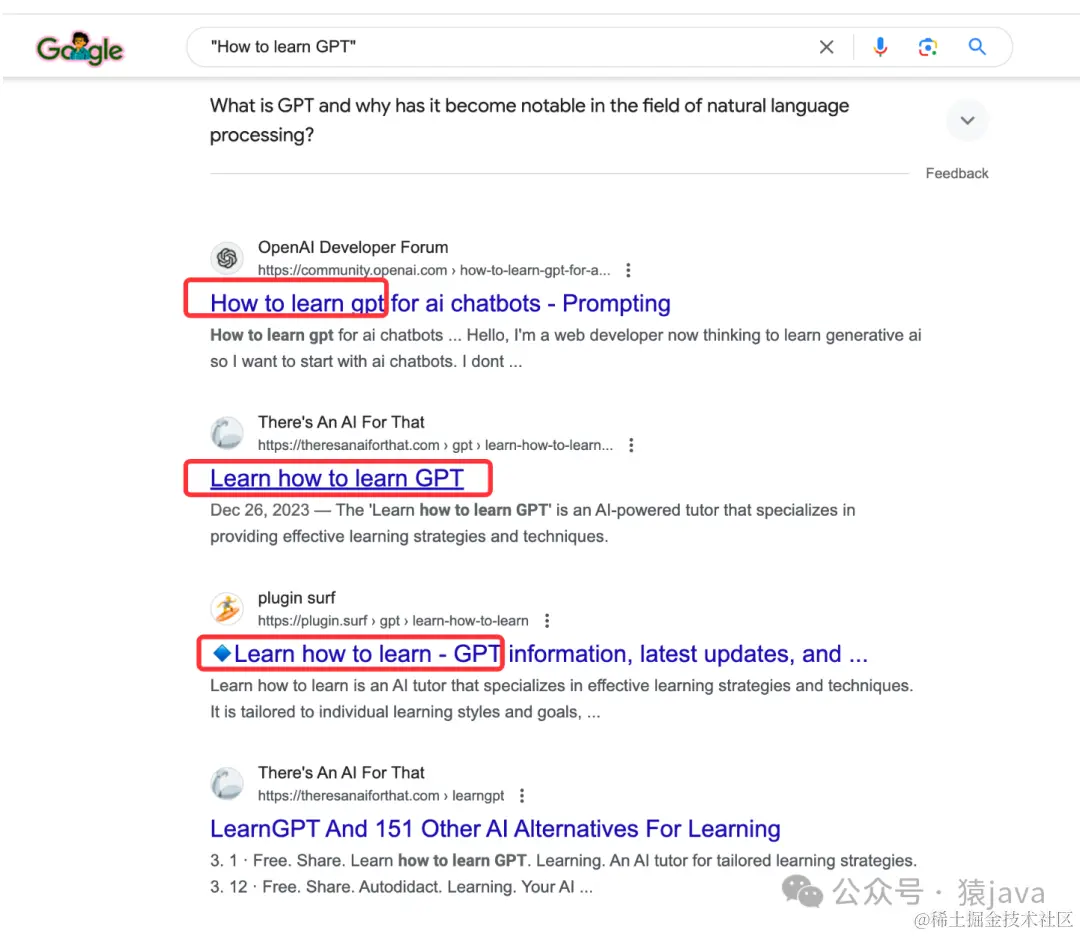This screenshot has width=1080, height=936.
Task: Click the OpenAI Developer Forum favicon
Action: pos(227,258)
